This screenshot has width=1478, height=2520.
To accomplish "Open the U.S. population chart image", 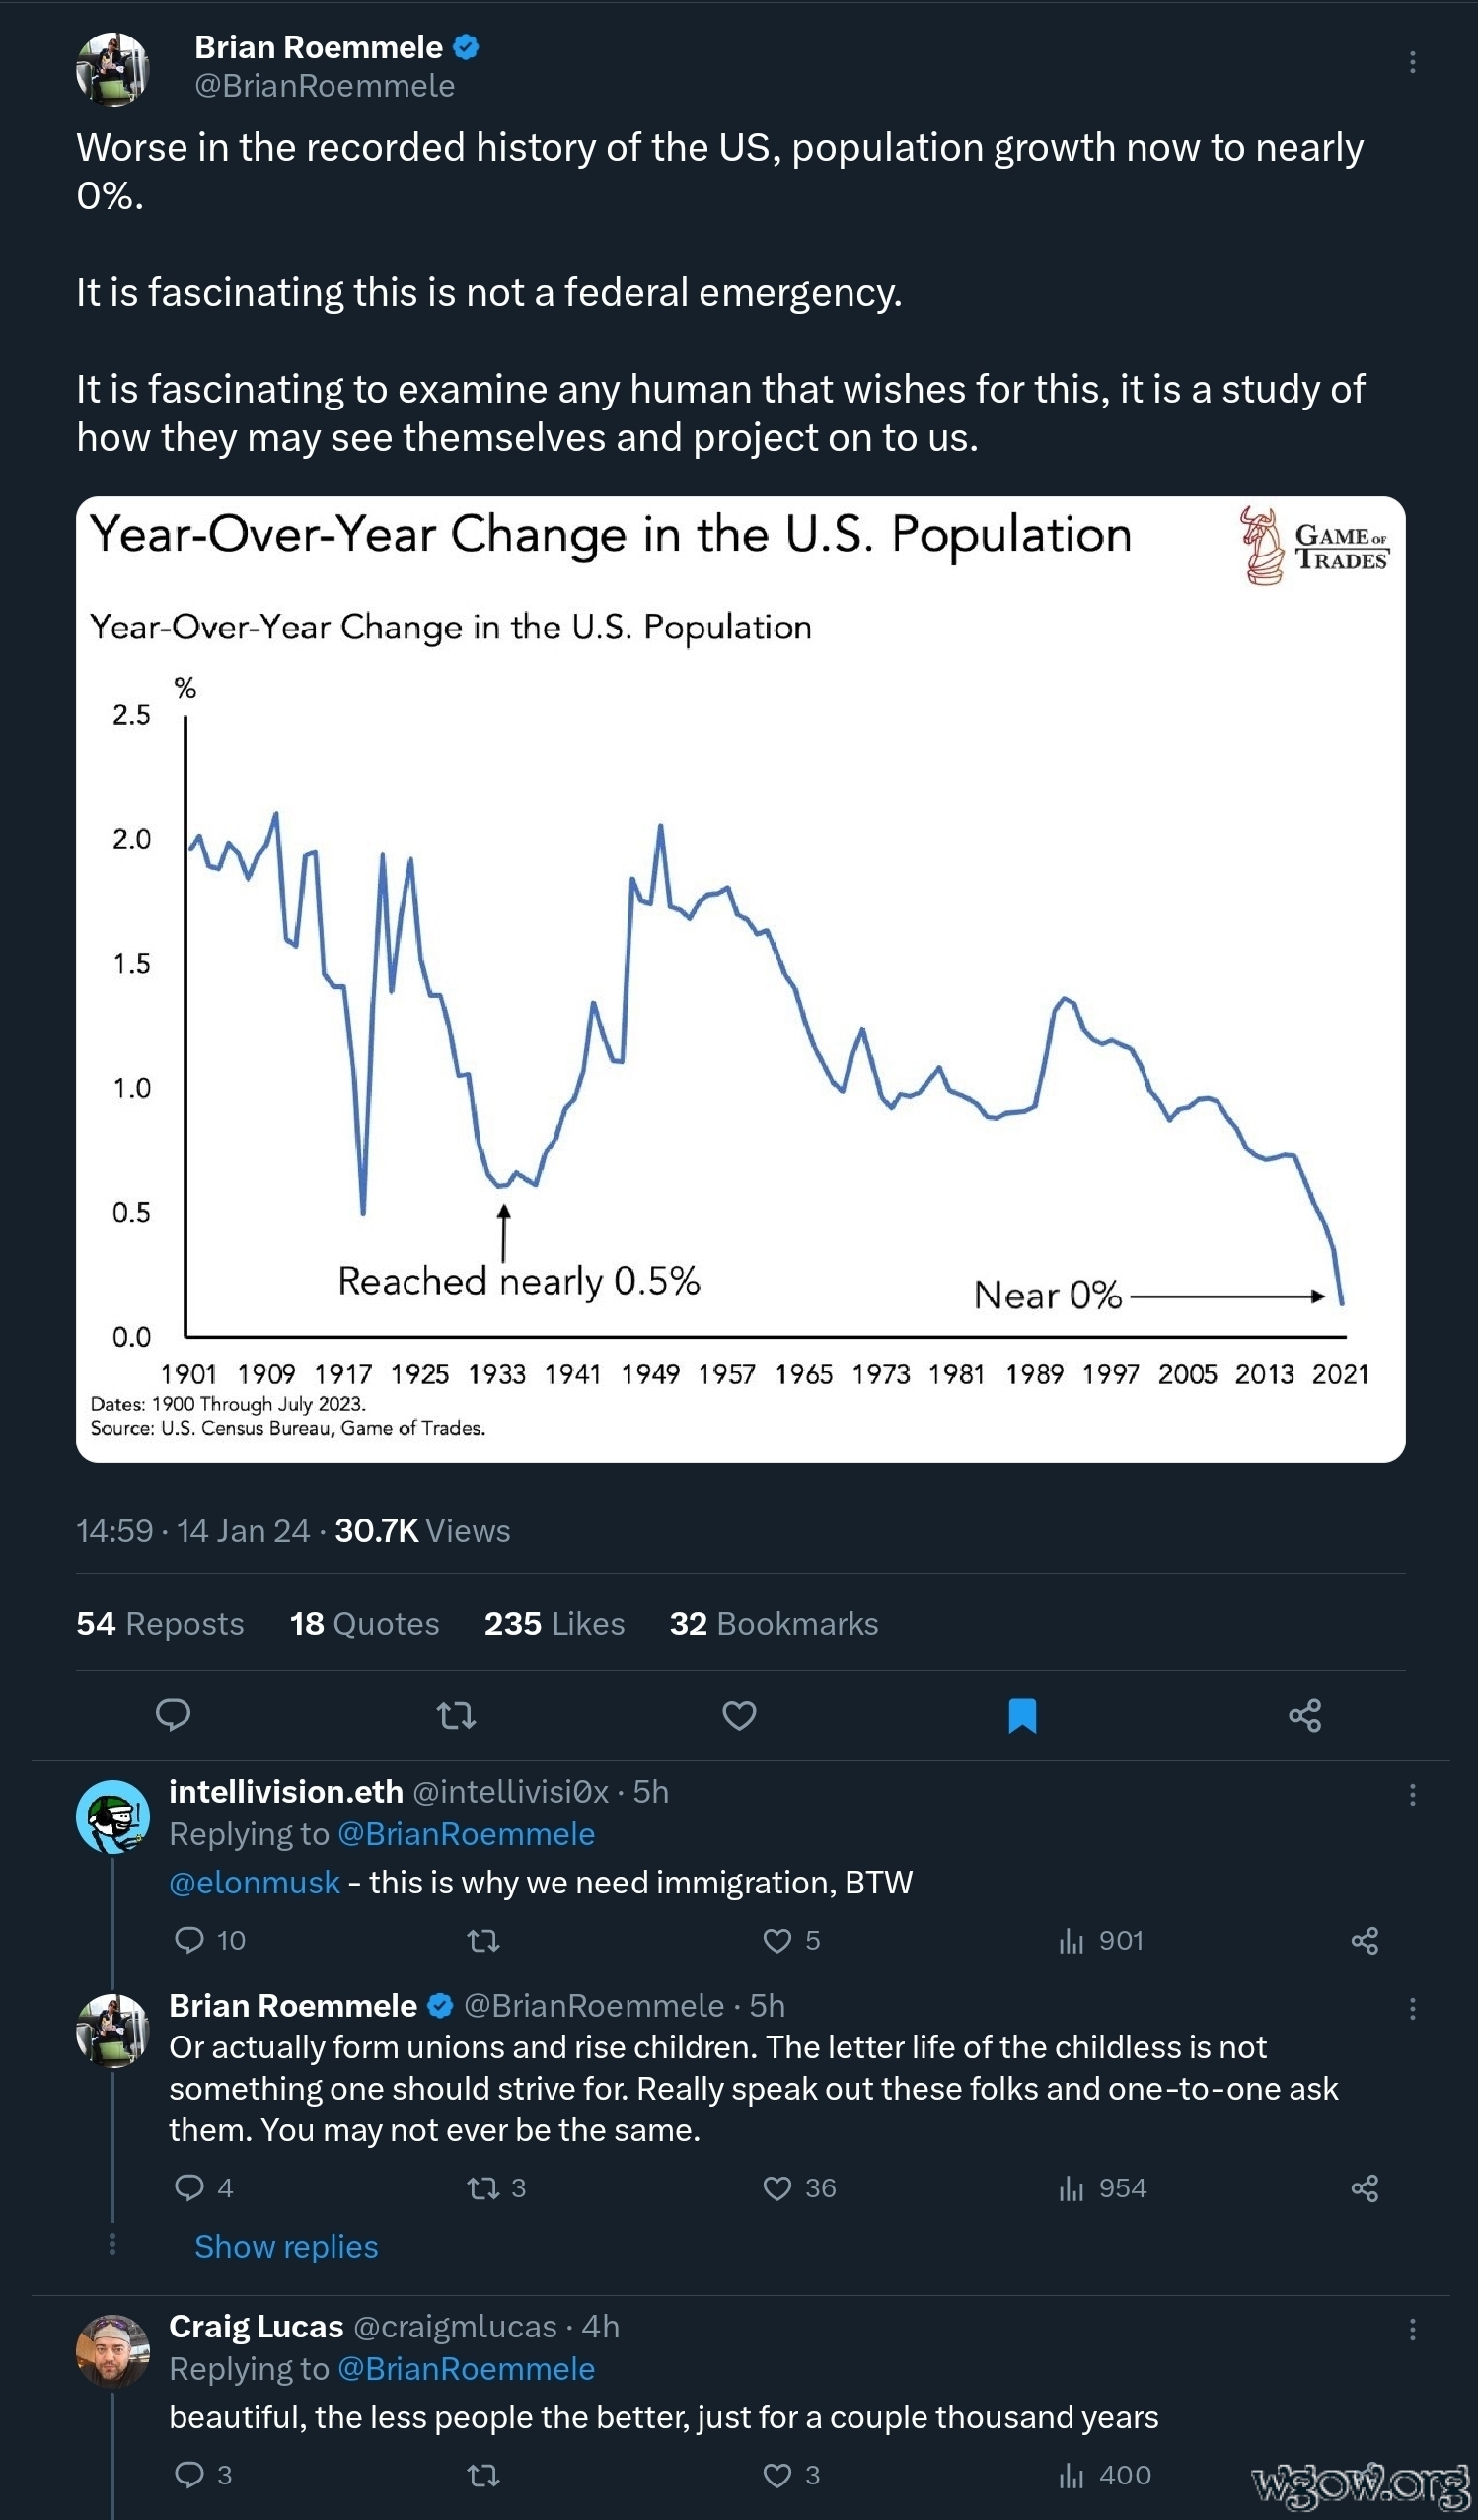I will (x=740, y=979).
